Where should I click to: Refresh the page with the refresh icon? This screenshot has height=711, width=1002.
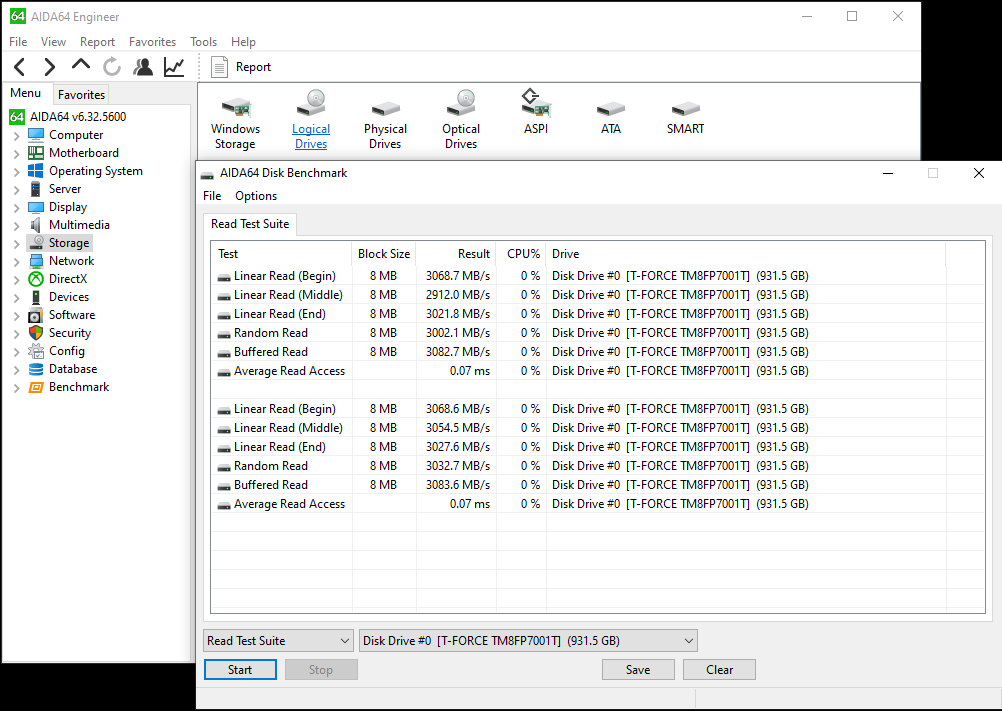(112, 66)
